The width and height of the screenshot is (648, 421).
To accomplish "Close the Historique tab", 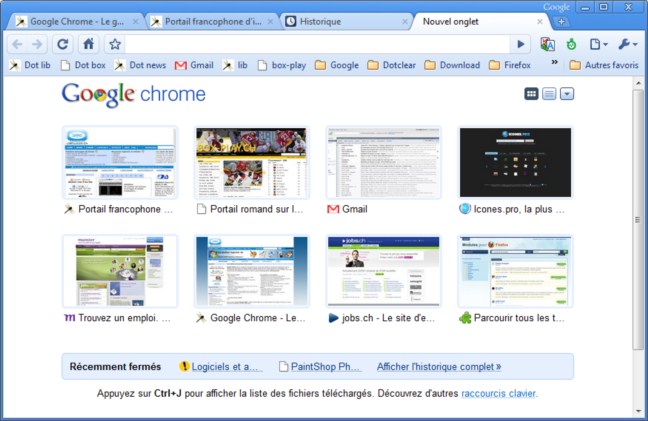I will pos(405,21).
